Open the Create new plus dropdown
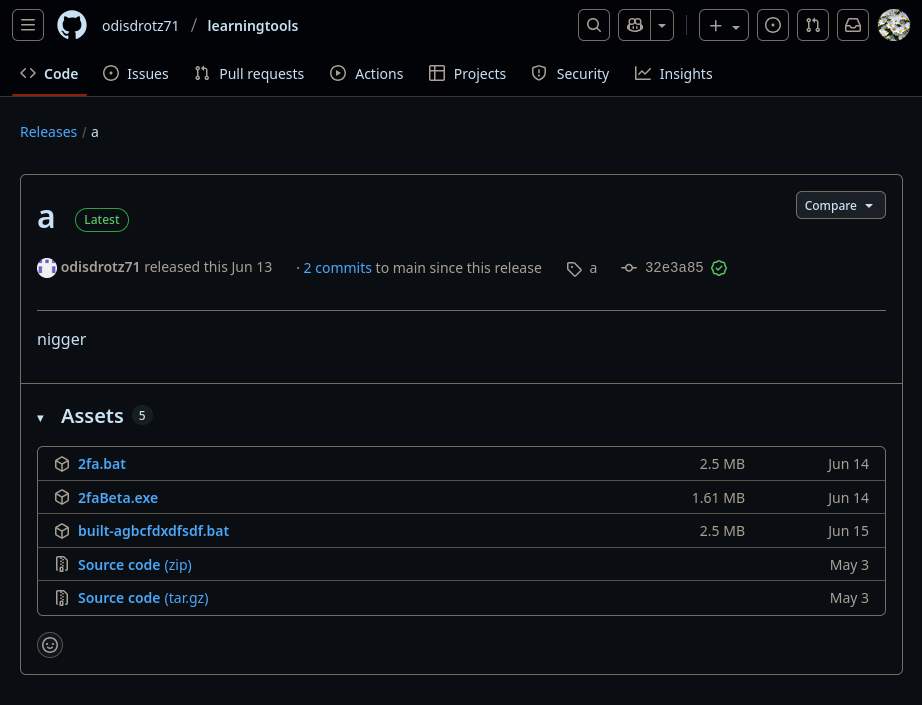The width and height of the screenshot is (922, 705). point(723,26)
